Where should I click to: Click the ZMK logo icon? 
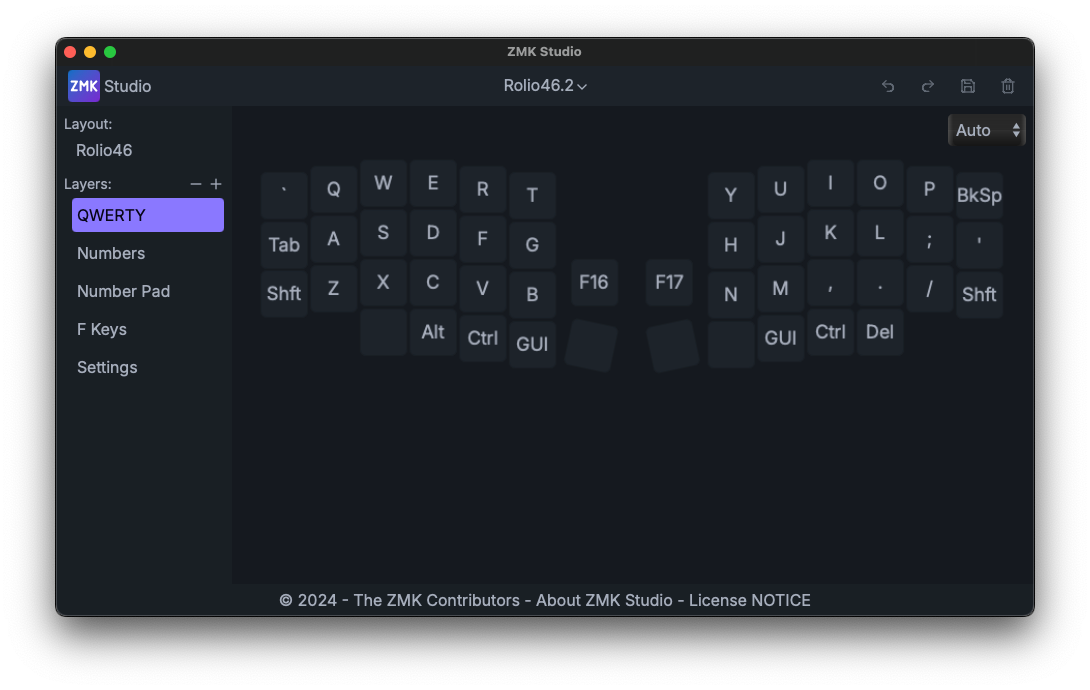tap(84, 86)
